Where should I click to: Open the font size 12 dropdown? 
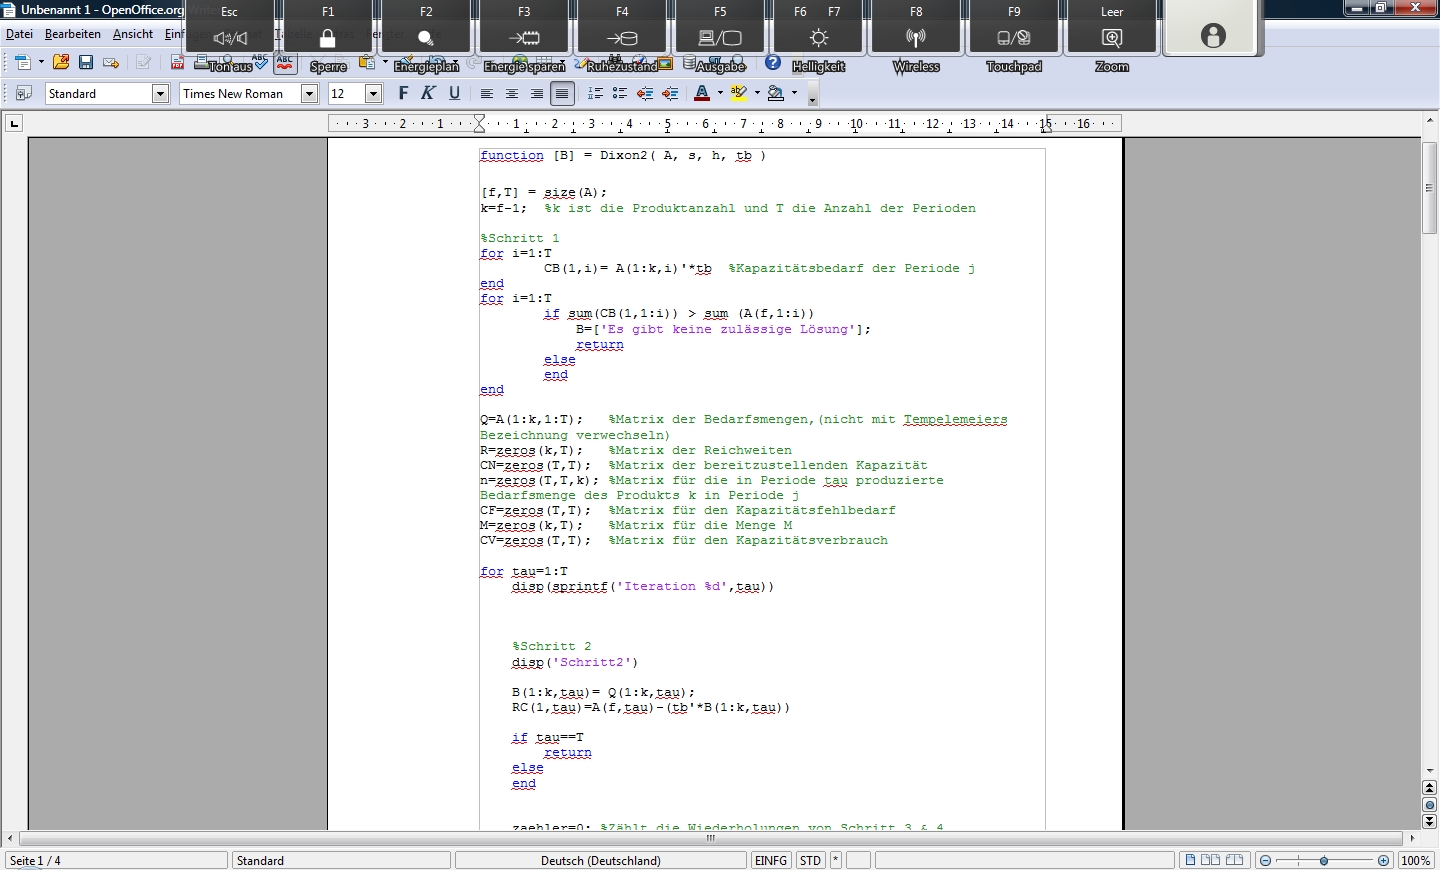pyautogui.click(x=373, y=93)
